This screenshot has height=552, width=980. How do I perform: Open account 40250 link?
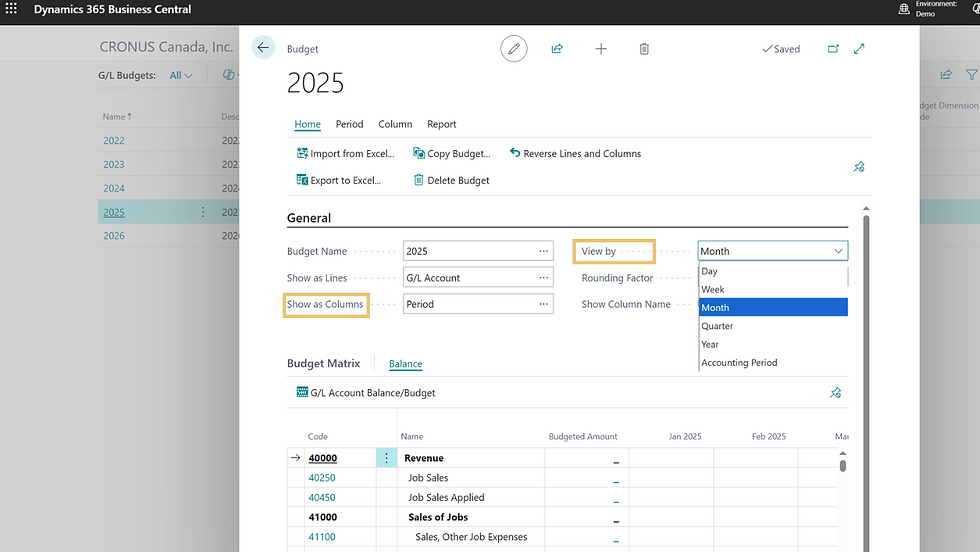click(322, 478)
